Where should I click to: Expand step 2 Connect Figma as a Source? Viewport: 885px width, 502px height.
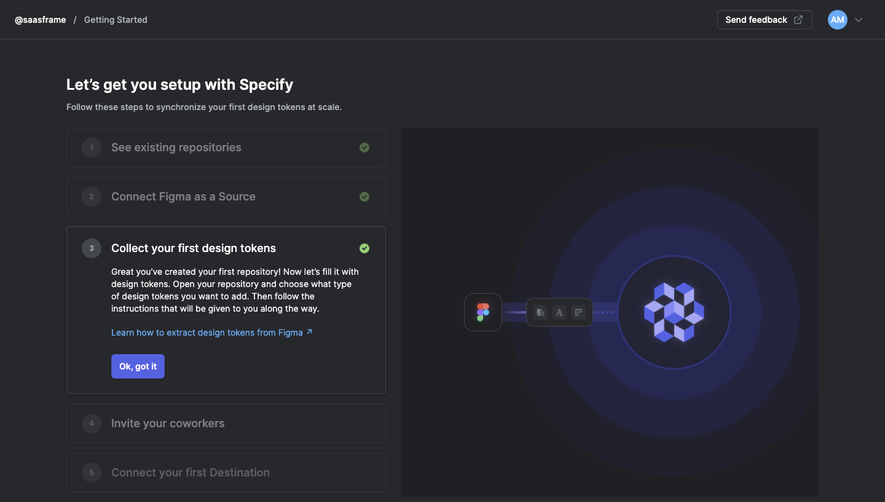point(226,197)
